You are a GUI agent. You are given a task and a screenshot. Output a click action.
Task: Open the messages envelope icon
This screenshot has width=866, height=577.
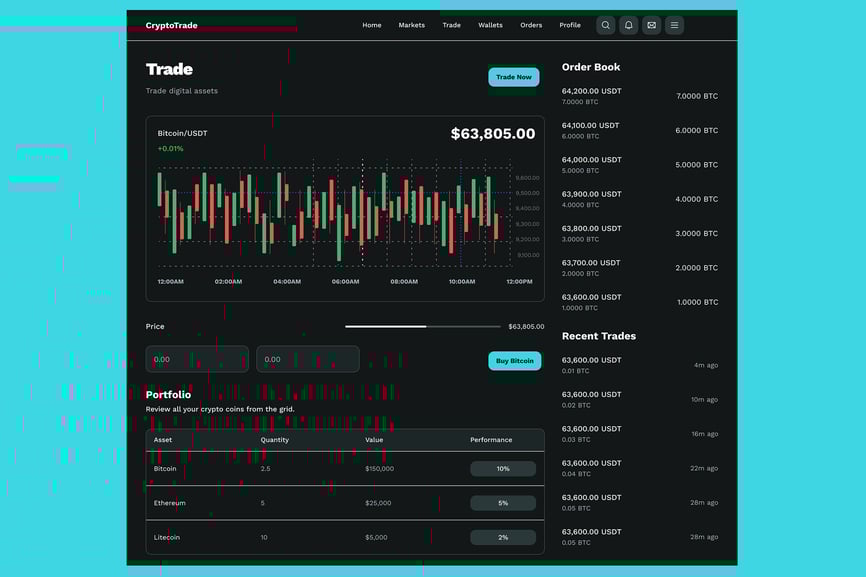tap(651, 25)
